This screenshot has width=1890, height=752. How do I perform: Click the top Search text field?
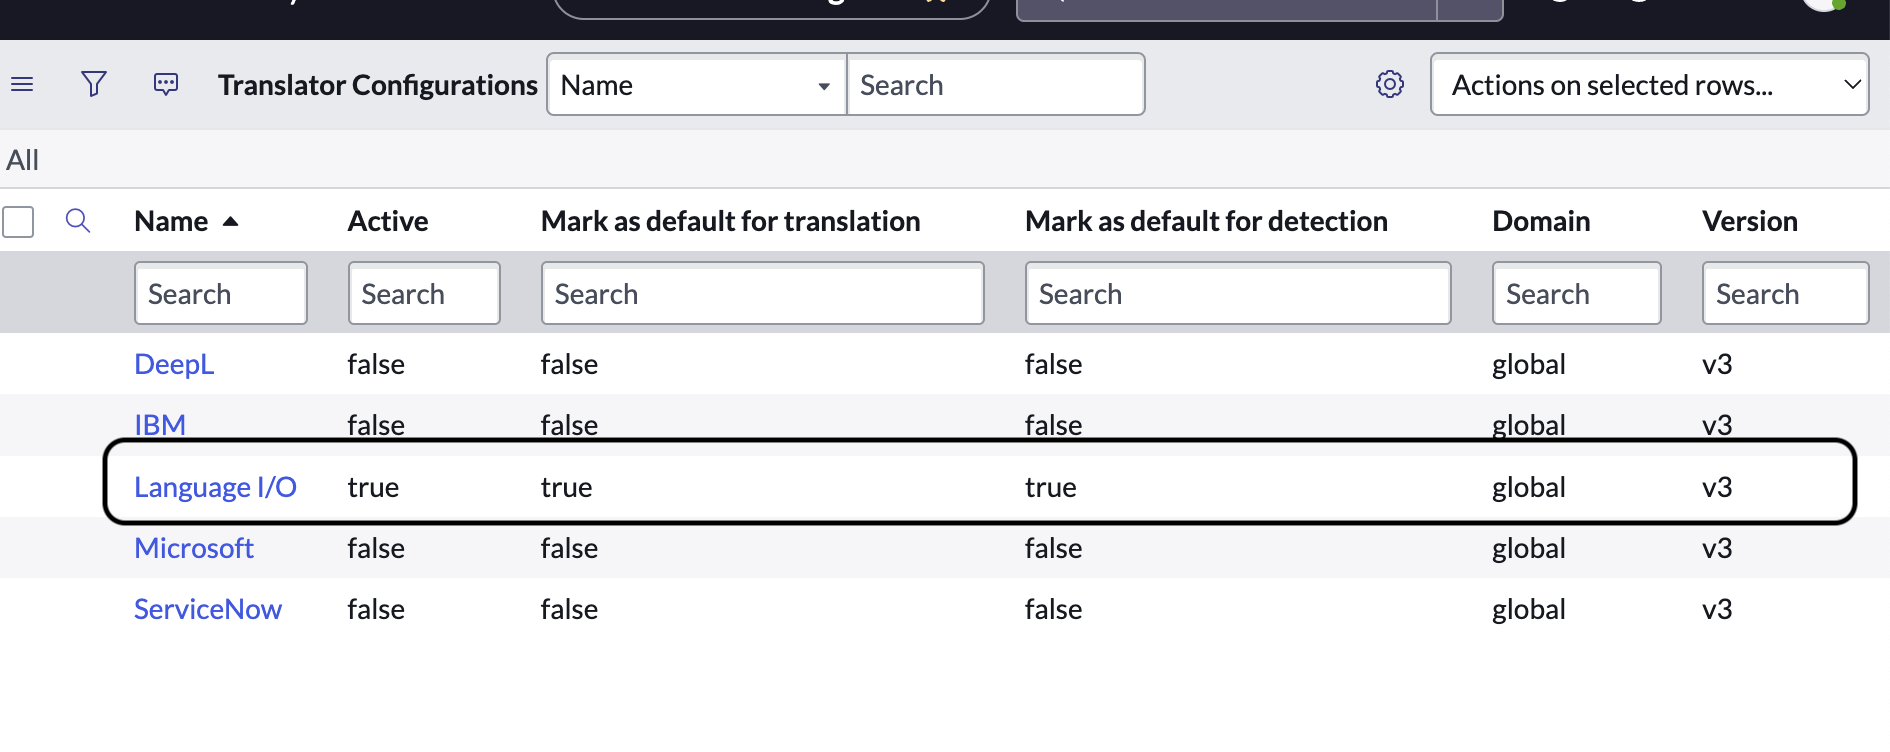[995, 85]
